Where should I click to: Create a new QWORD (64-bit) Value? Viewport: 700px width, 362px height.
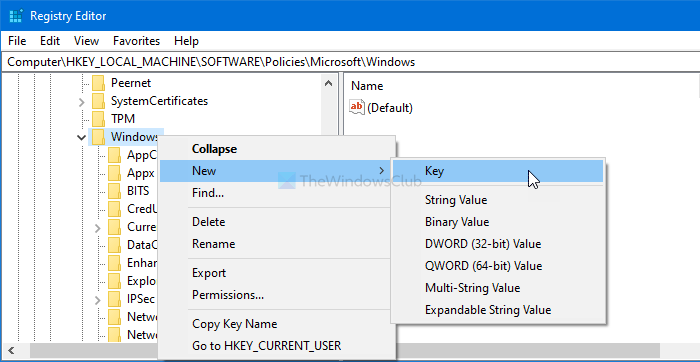click(x=498, y=266)
